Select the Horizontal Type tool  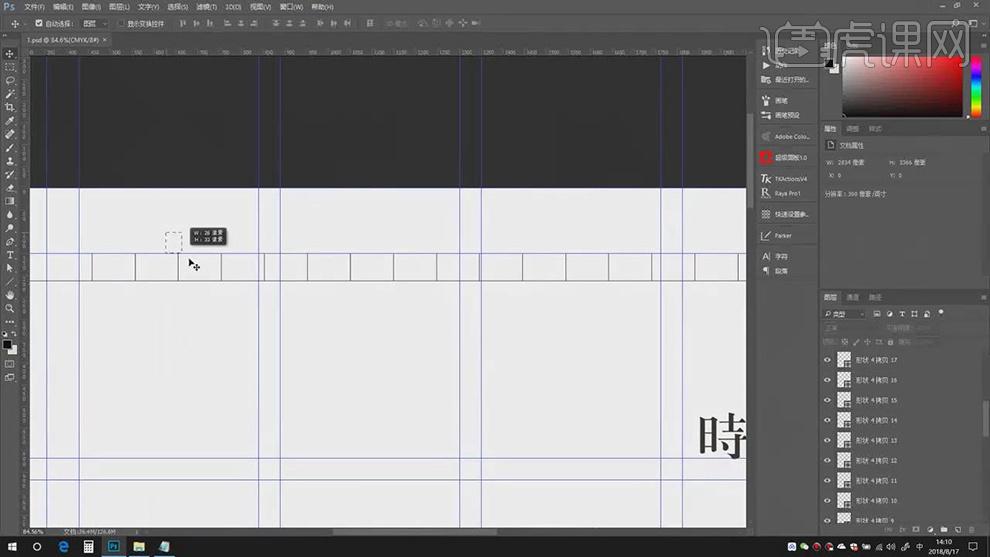point(9,255)
